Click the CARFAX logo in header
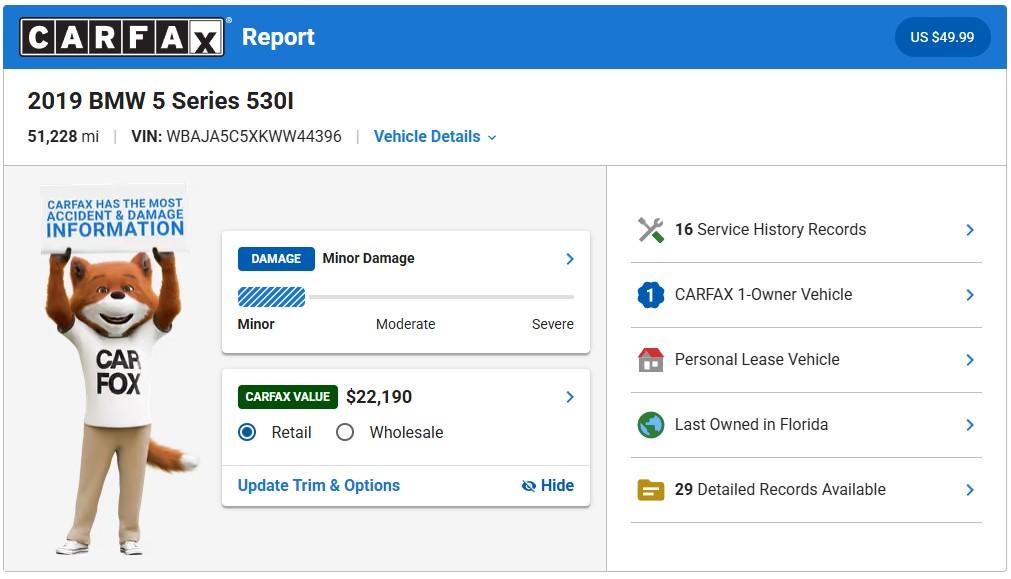 pos(122,37)
